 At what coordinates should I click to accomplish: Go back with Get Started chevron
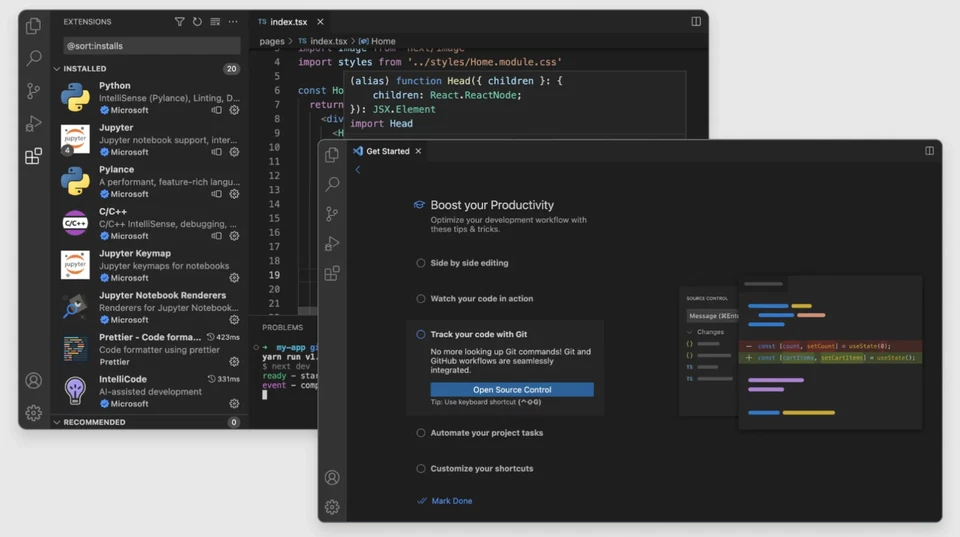358,170
